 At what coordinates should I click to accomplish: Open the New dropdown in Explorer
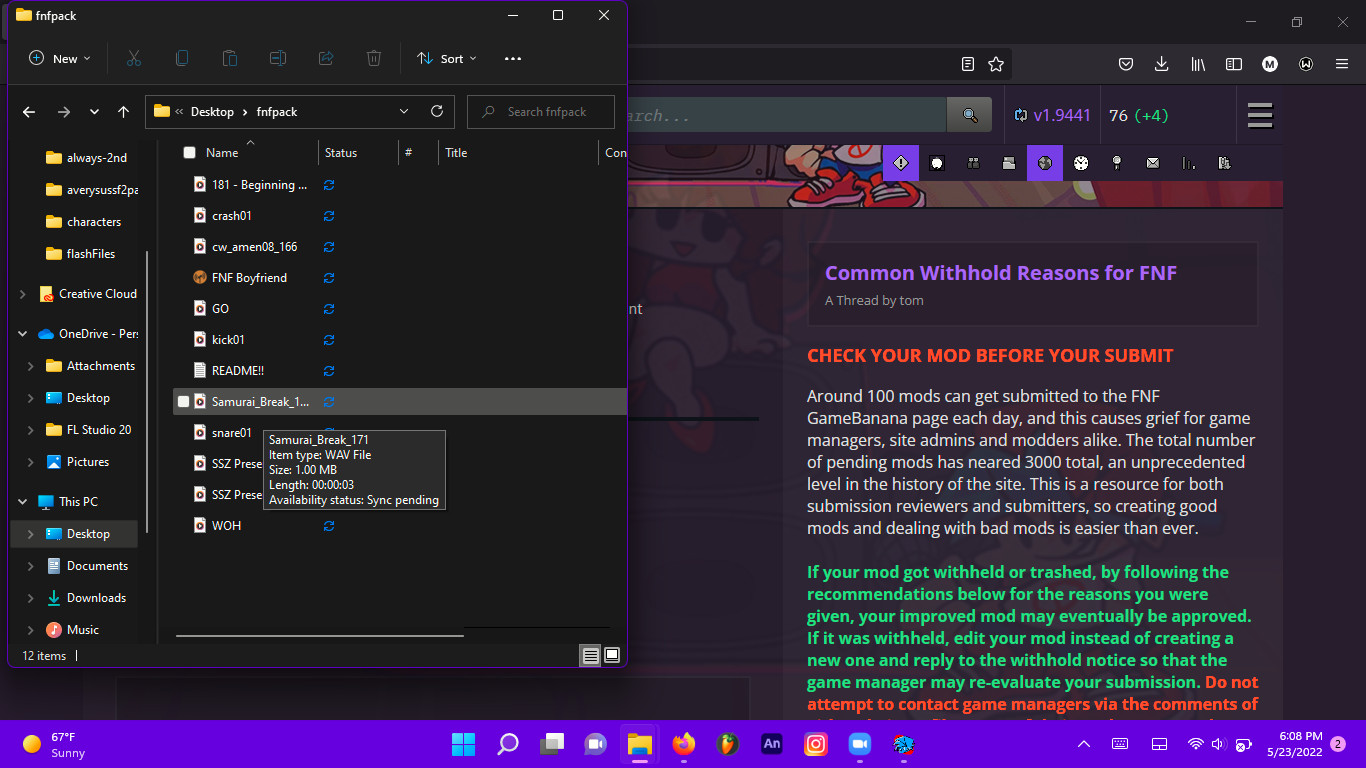point(58,58)
